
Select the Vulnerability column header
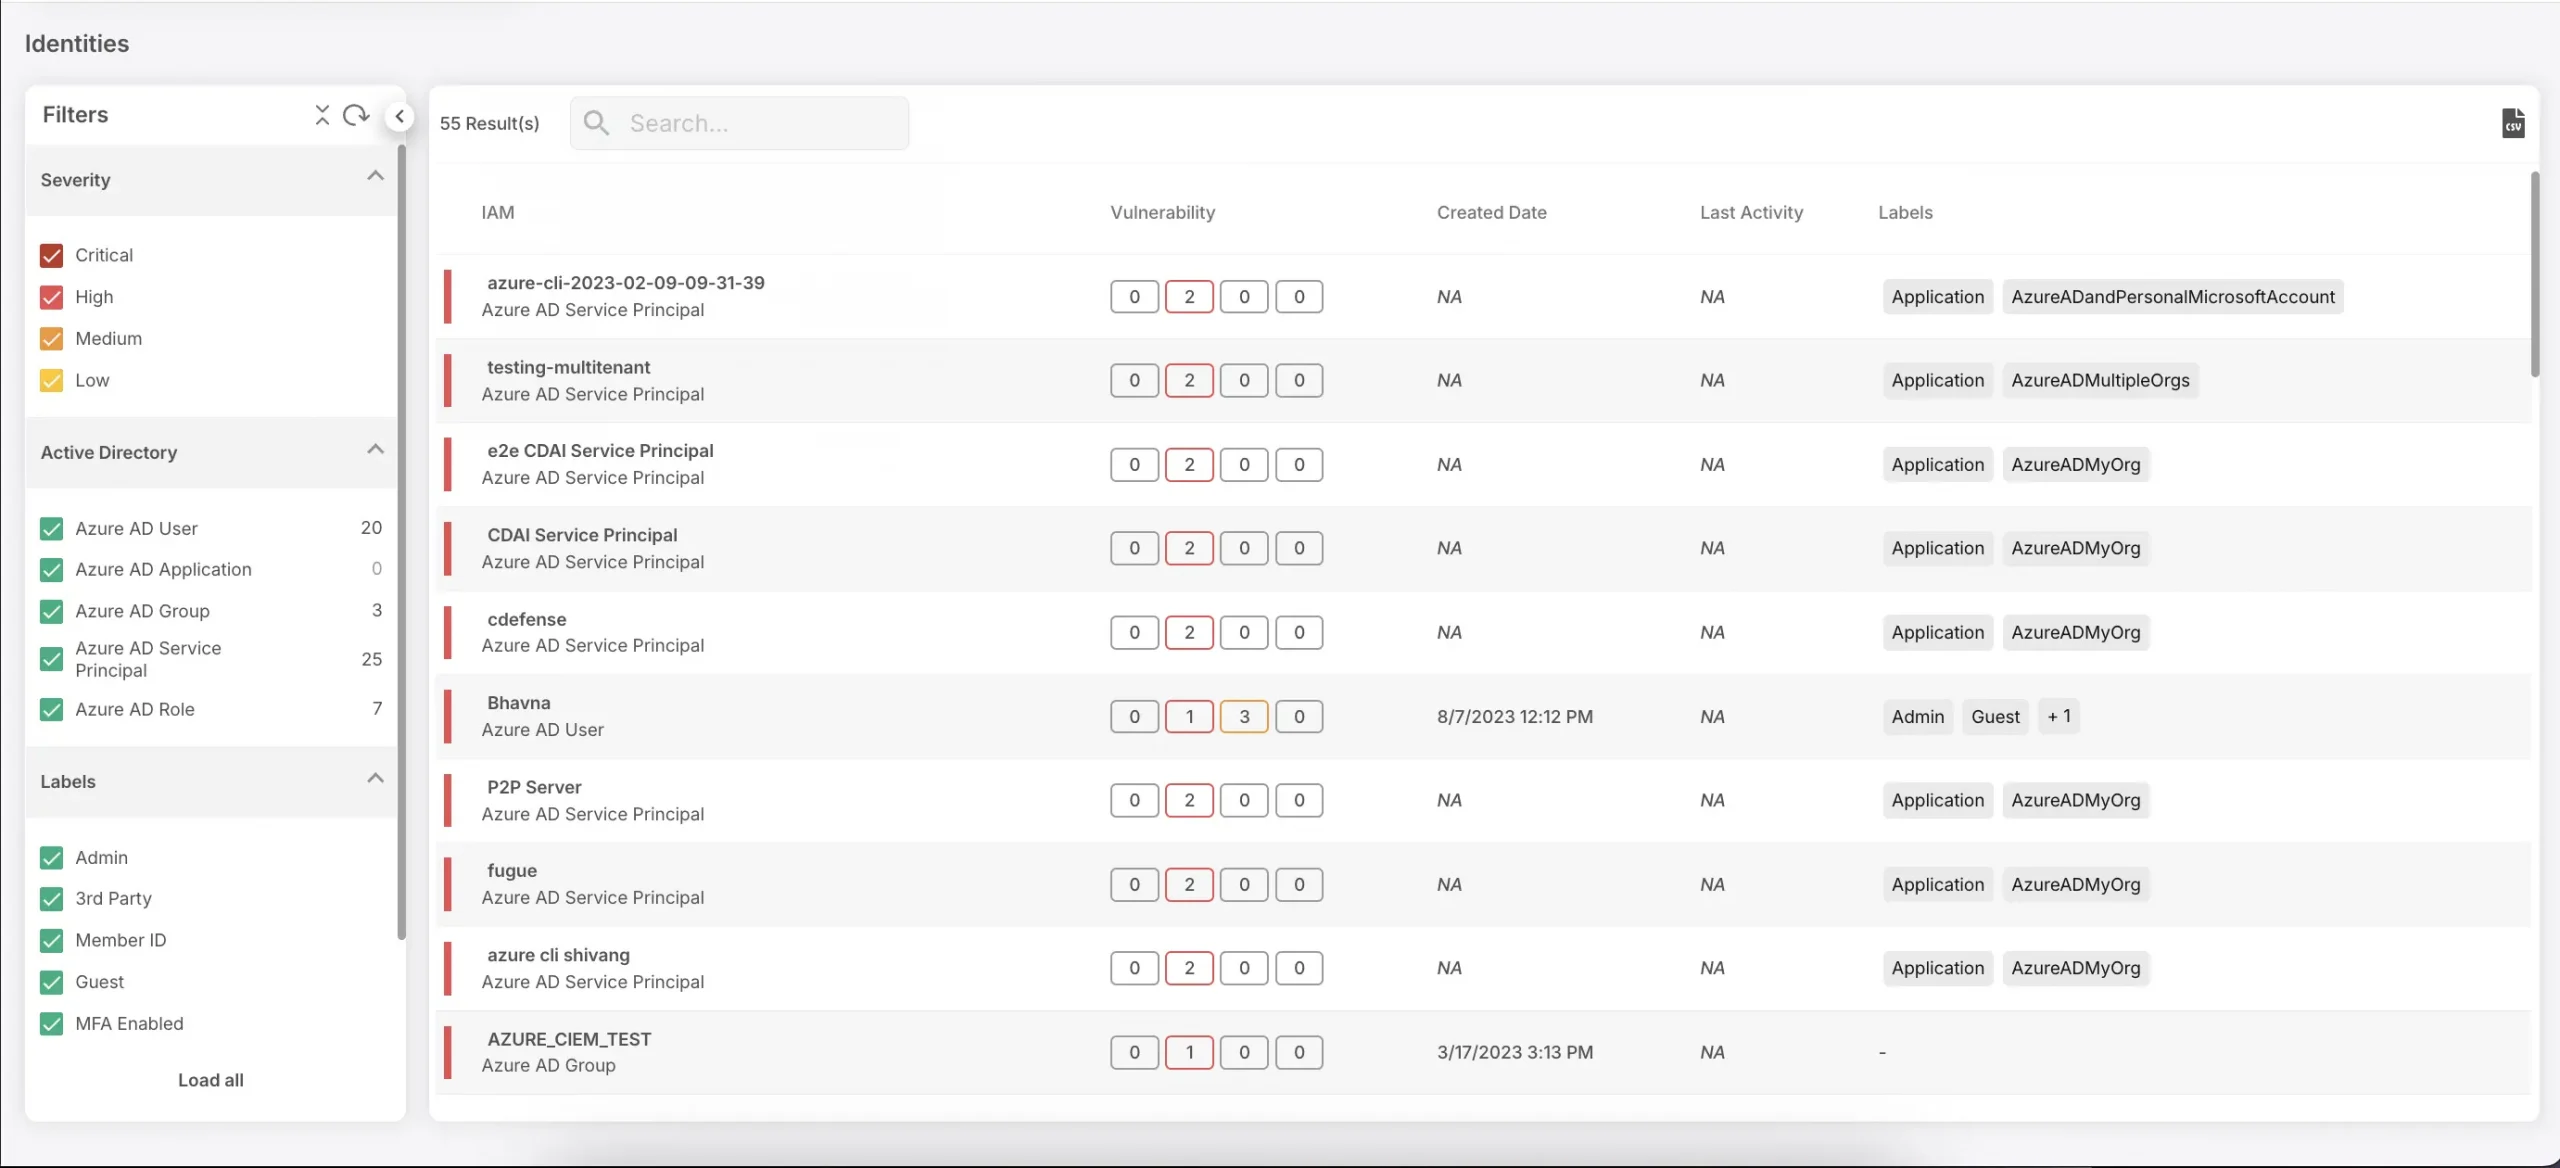(x=1162, y=212)
